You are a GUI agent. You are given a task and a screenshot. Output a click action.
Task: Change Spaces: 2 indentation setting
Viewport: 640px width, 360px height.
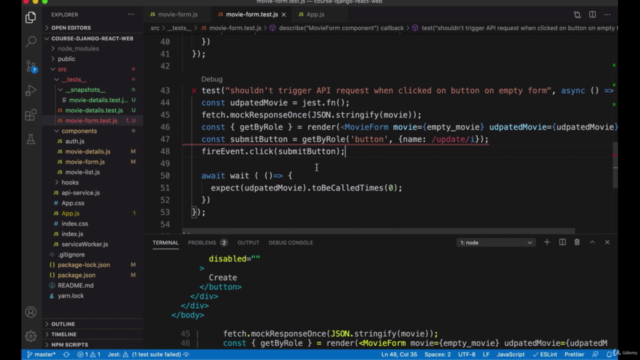point(438,355)
